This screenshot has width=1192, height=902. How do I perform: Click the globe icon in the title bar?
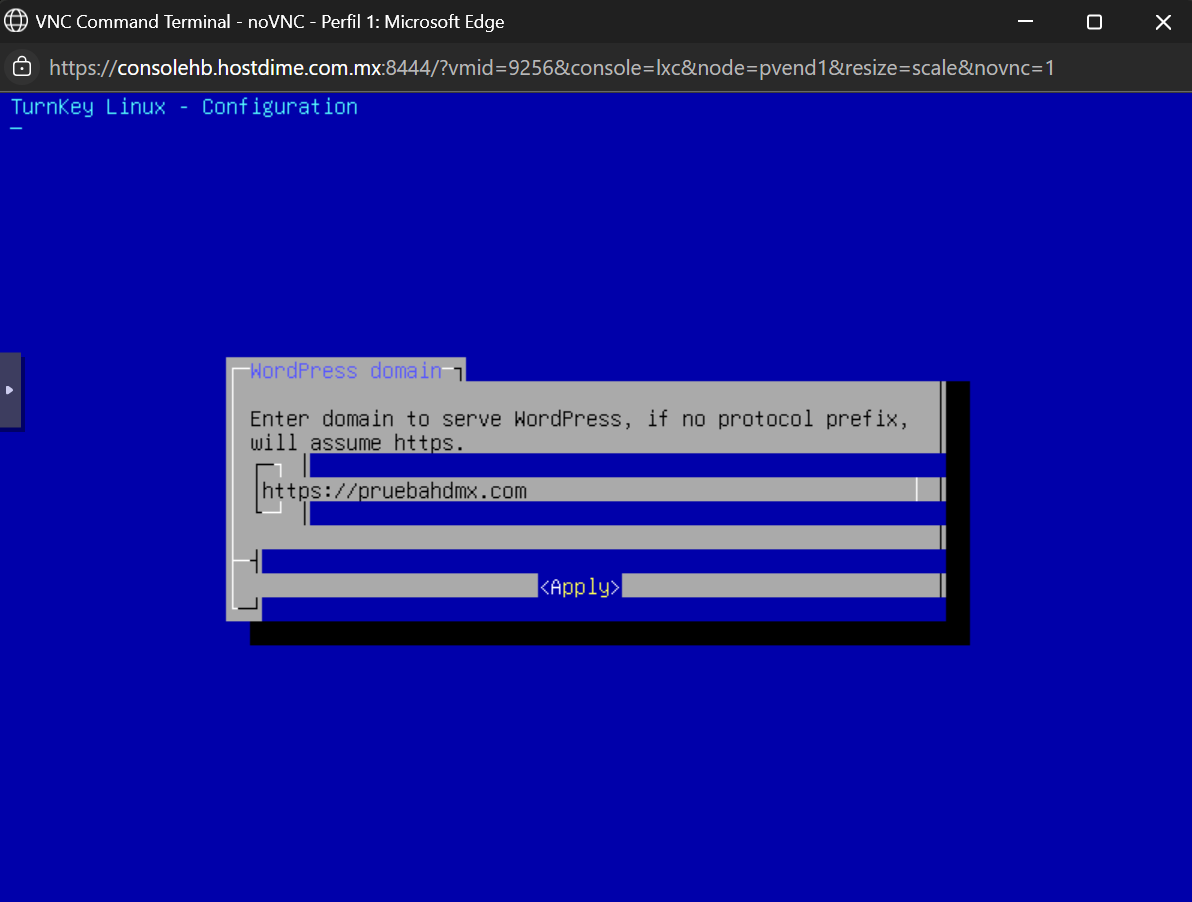16,21
